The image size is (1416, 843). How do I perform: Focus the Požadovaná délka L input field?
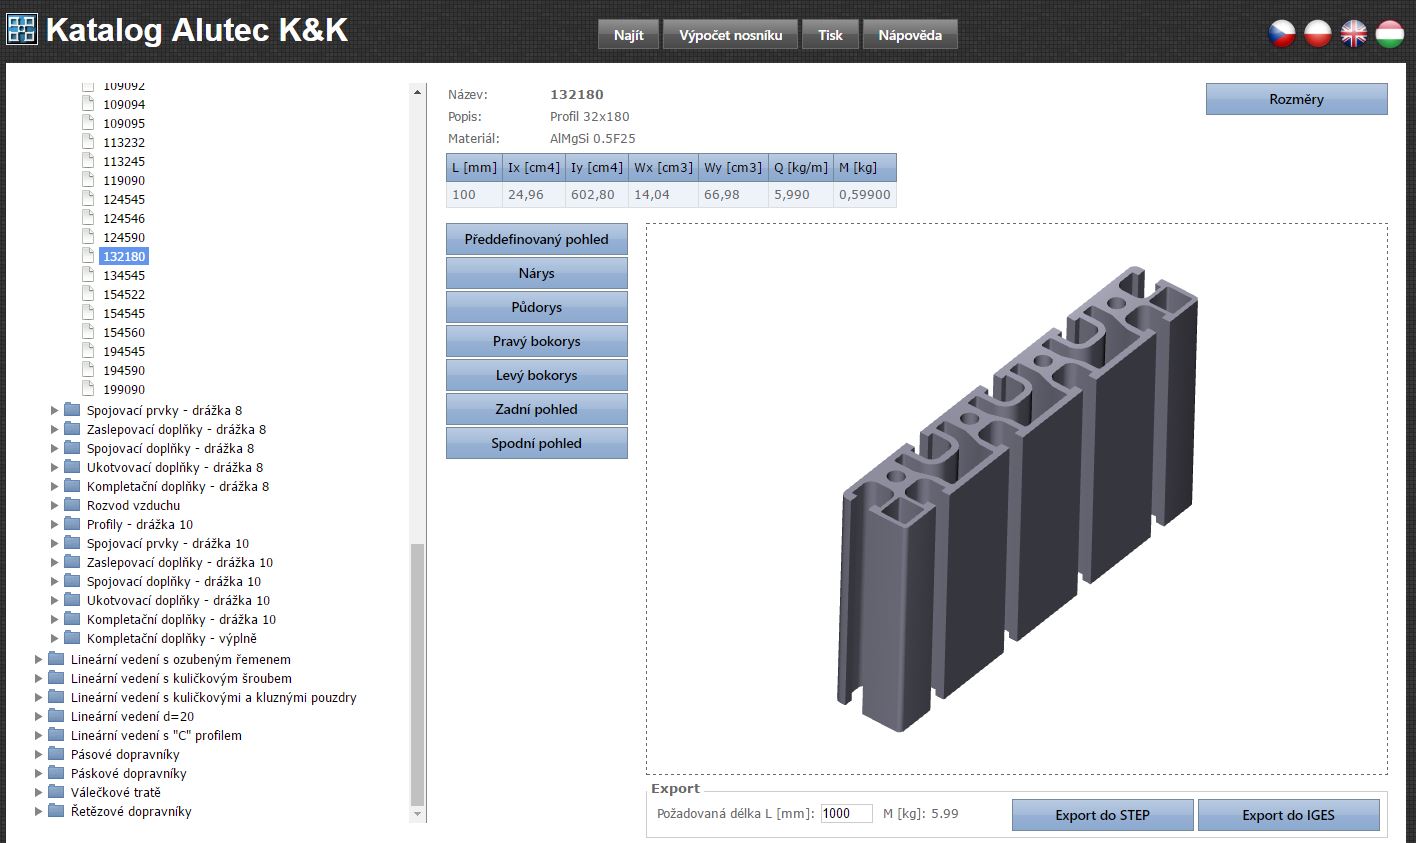click(846, 814)
